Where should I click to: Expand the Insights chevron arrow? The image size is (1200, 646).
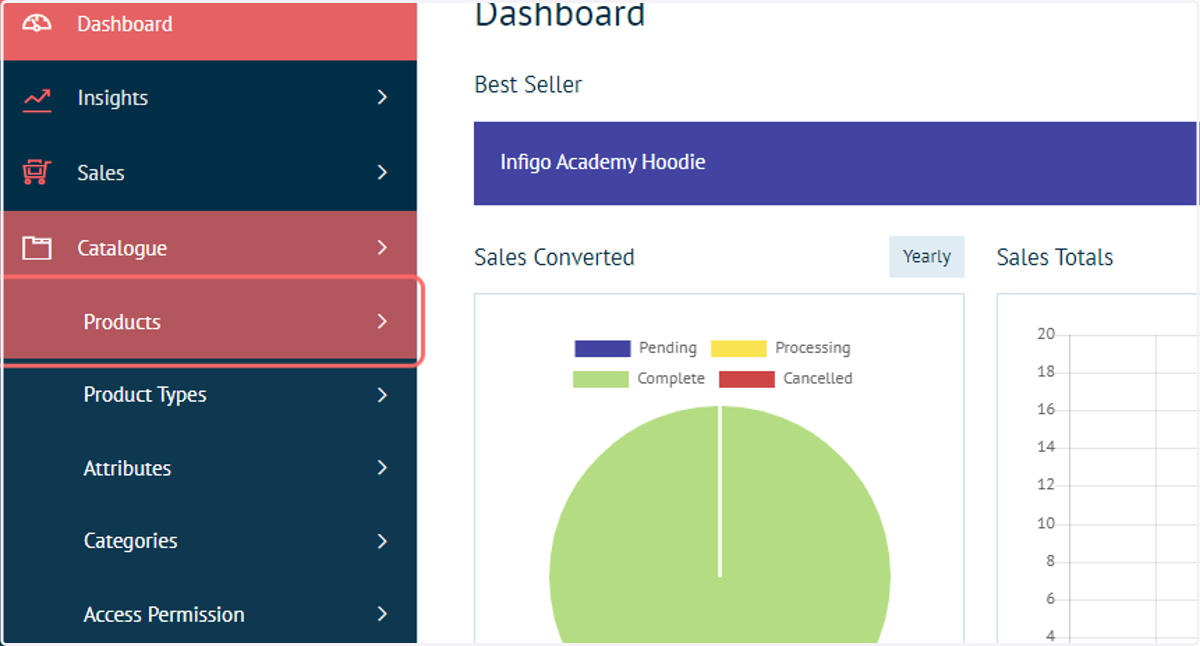click(x=382, y=97)
